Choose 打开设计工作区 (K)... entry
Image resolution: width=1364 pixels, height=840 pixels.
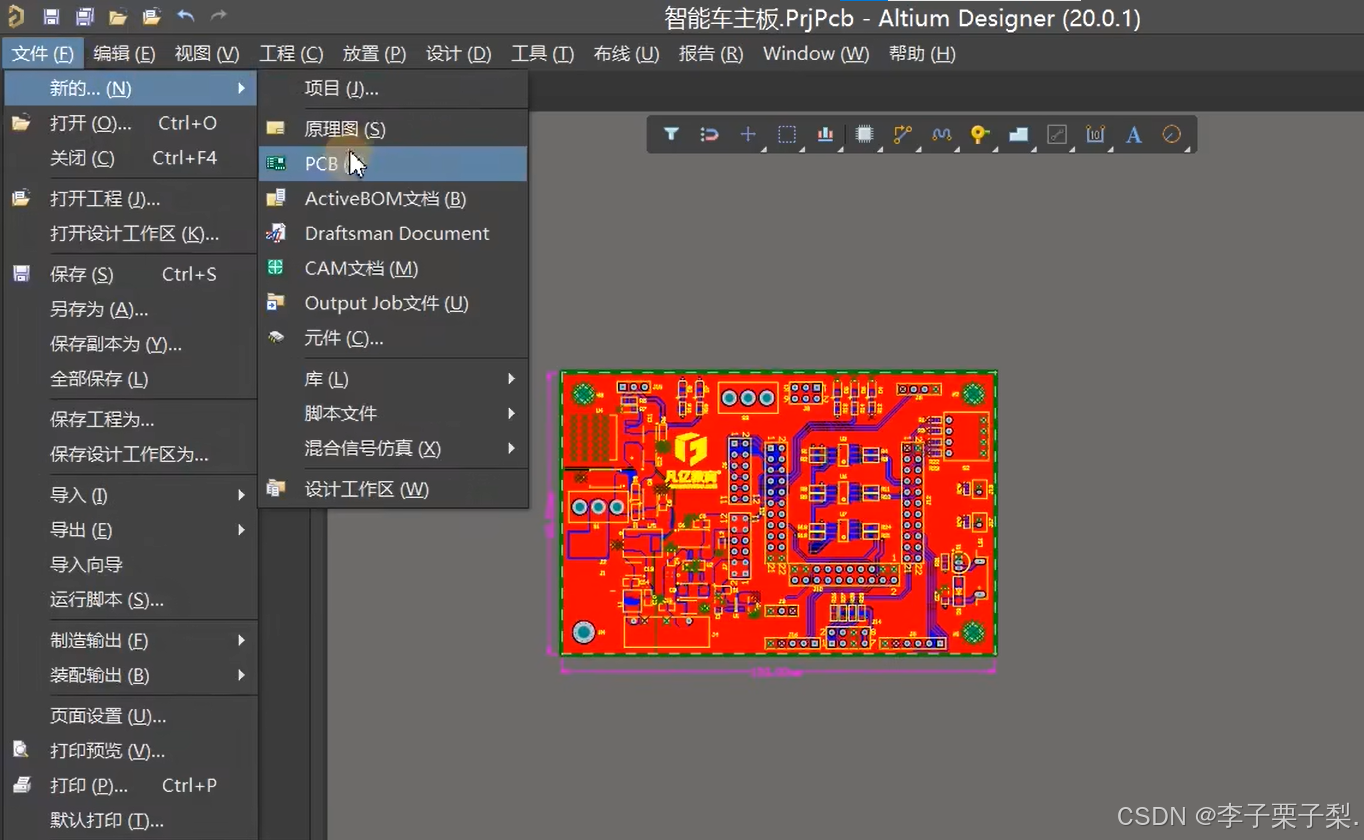coord(131,234)
